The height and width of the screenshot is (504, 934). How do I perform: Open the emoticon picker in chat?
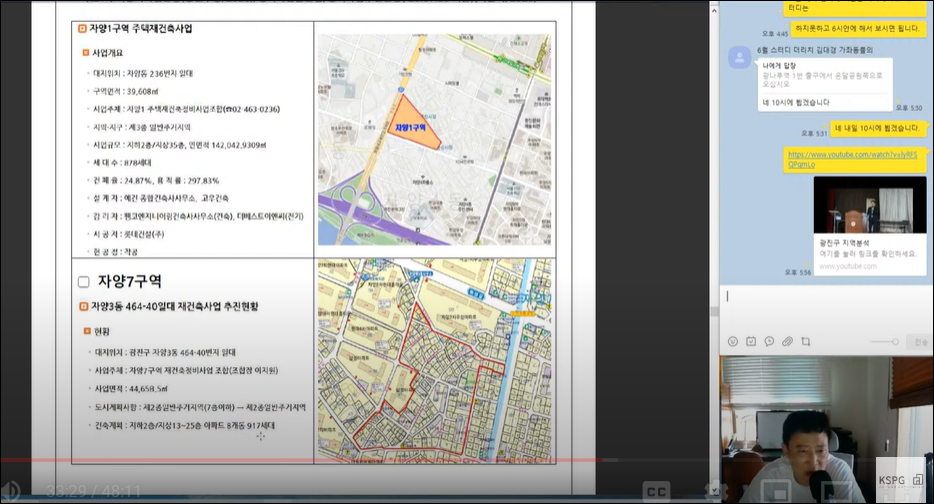click(733, 341)
